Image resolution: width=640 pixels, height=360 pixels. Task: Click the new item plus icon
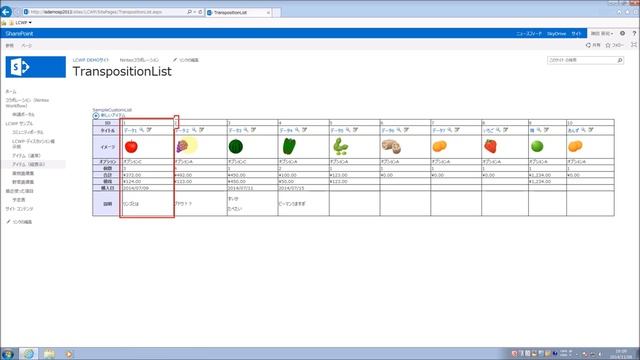tap(96, 116)
